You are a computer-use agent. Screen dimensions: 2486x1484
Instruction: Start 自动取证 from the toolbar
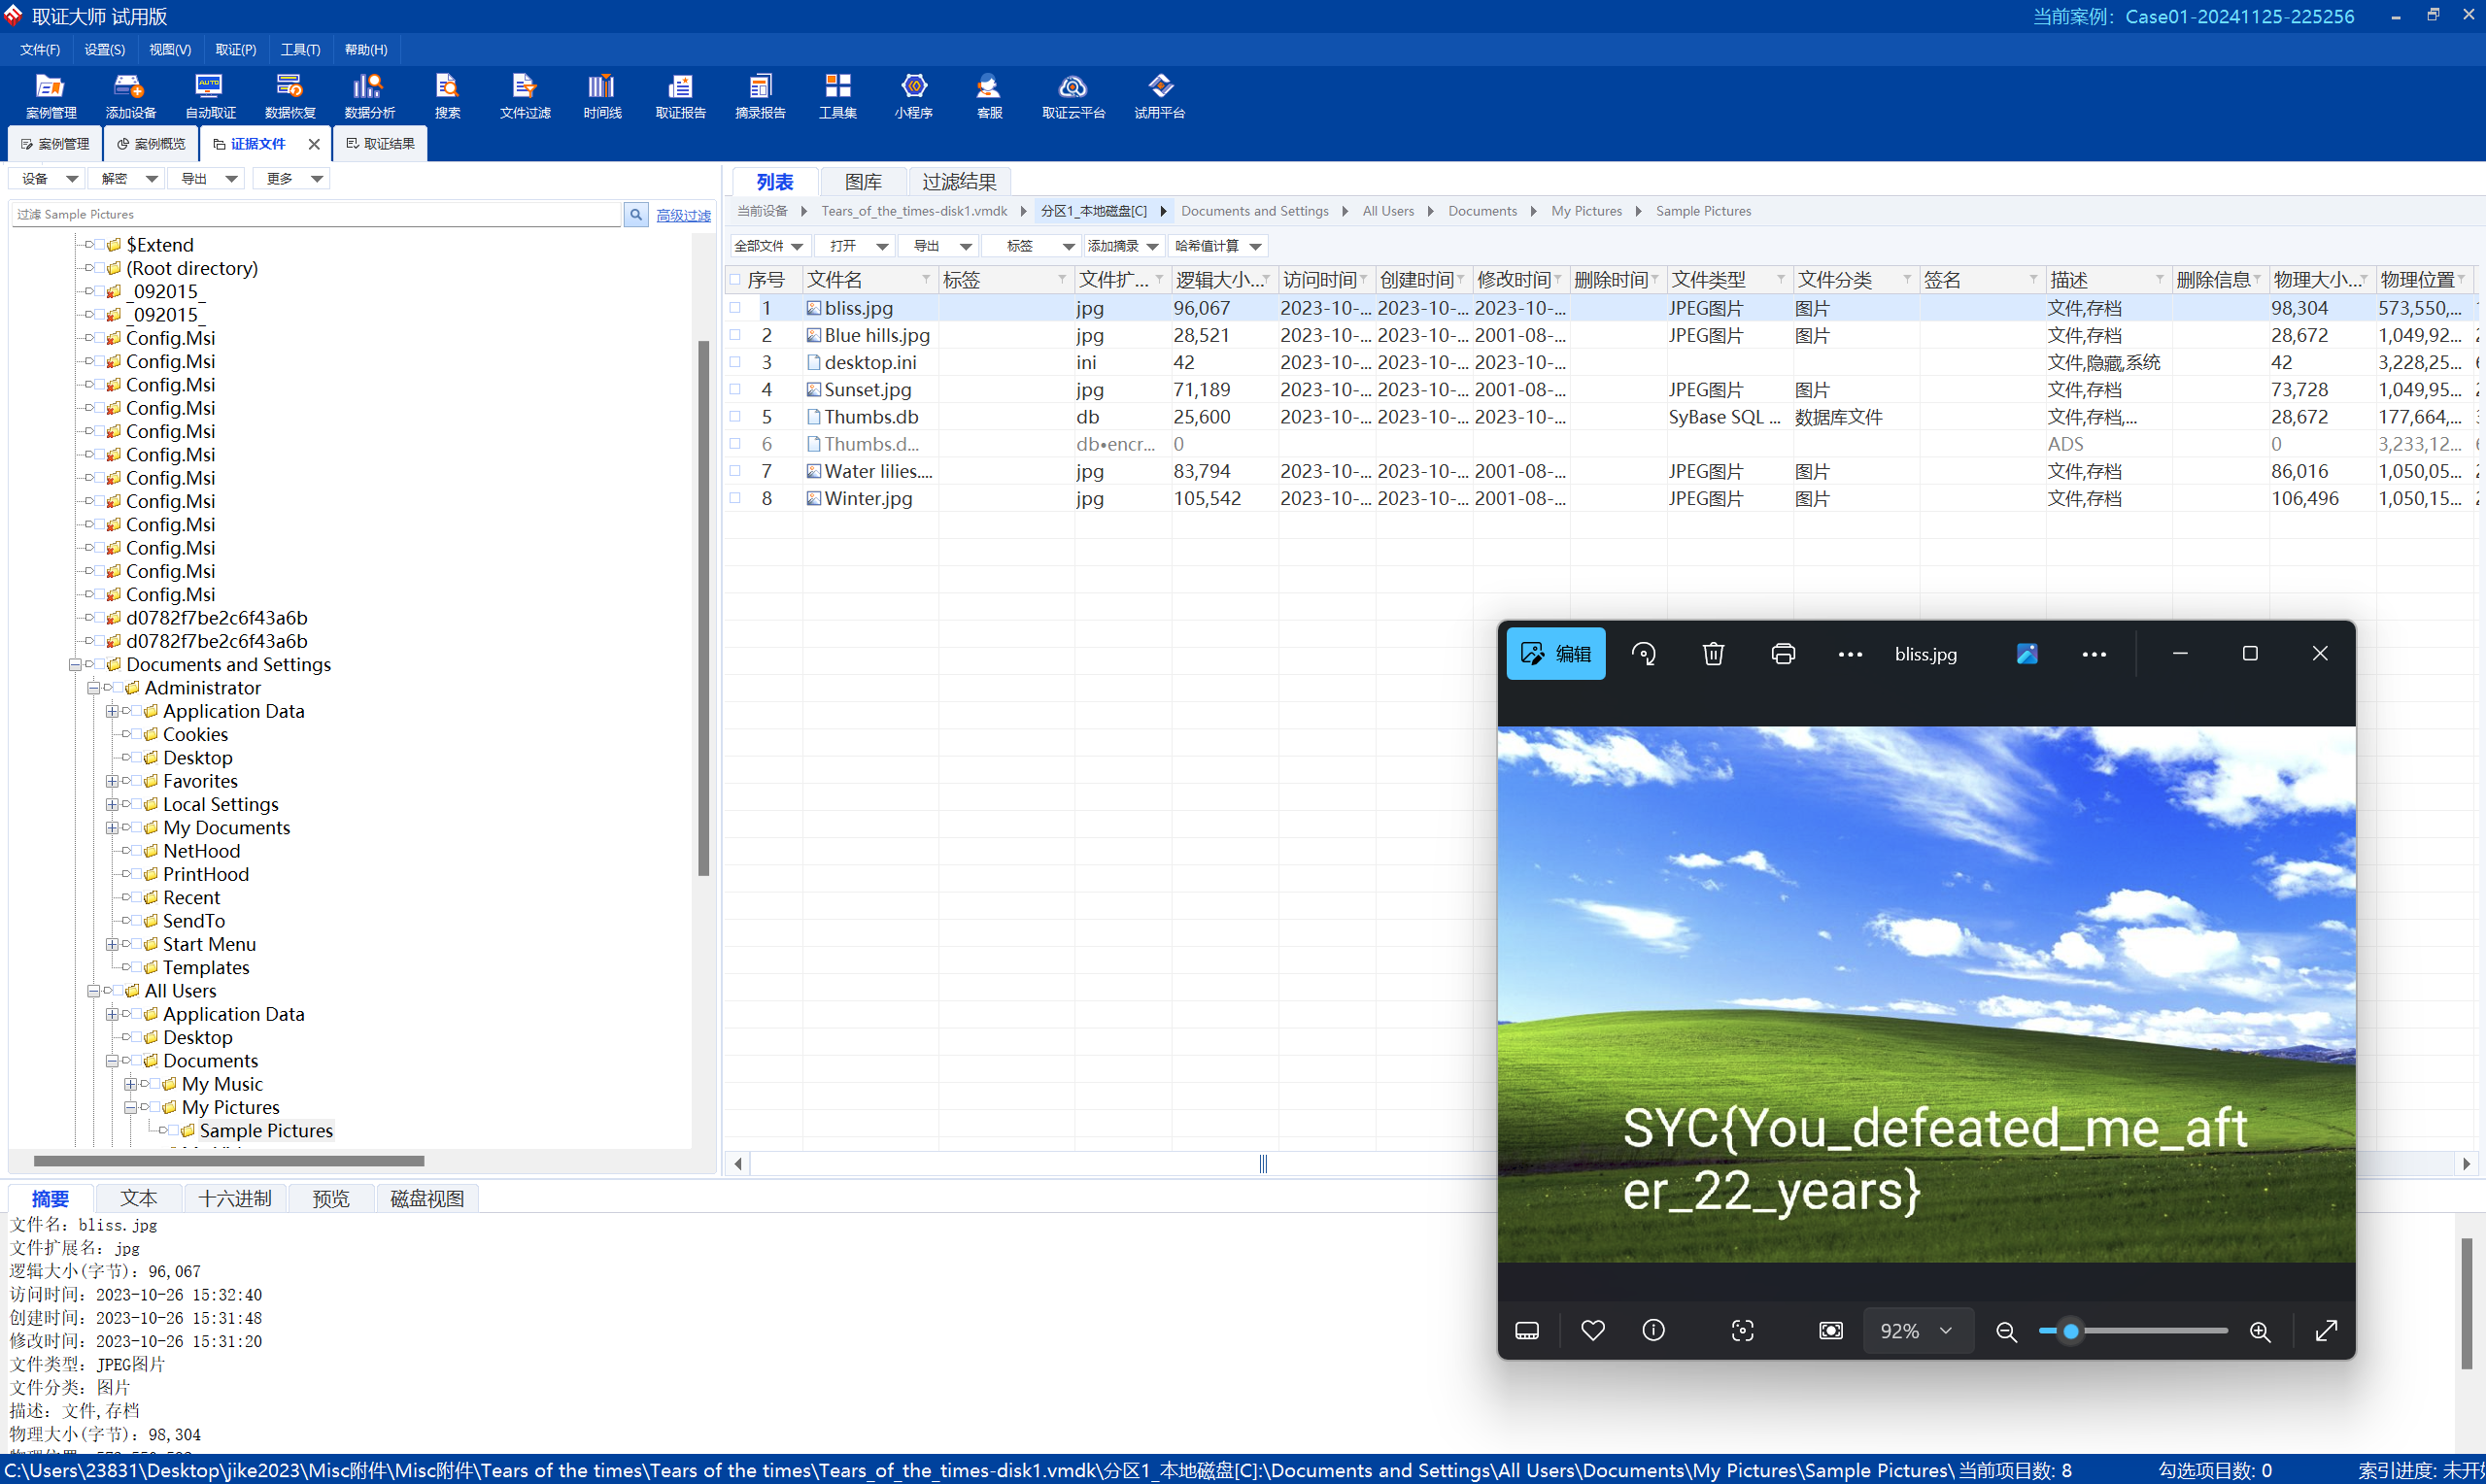coord(210,96)
